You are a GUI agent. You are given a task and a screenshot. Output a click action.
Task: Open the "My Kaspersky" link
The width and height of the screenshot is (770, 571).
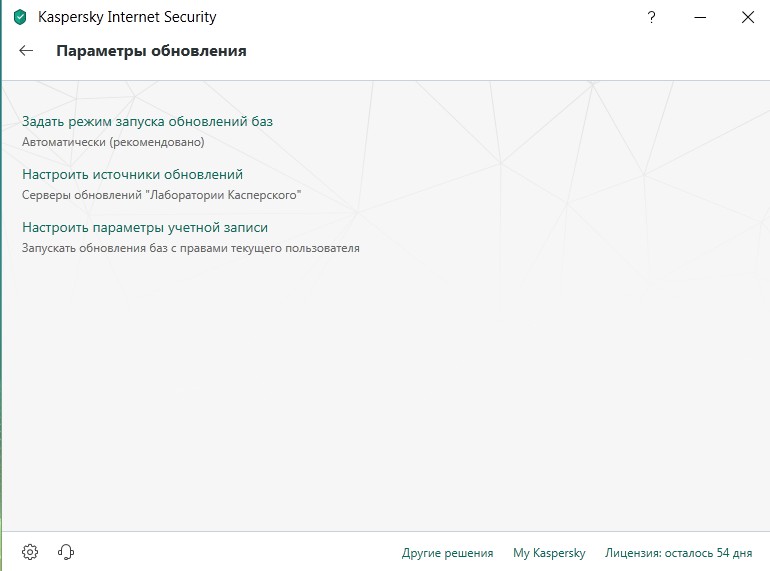pos(549,552)
